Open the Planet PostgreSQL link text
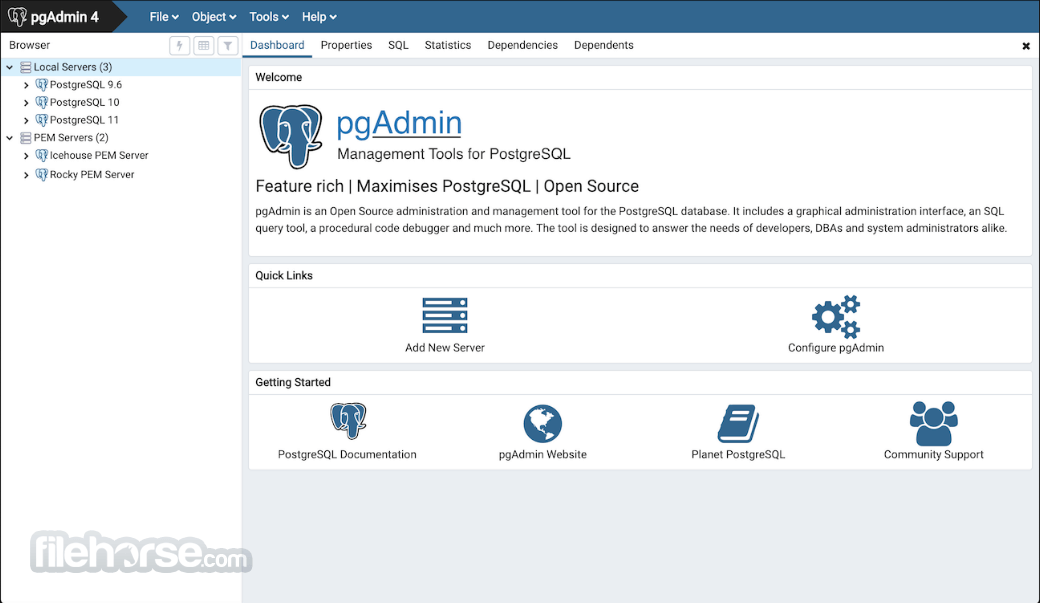 [738, 454]
